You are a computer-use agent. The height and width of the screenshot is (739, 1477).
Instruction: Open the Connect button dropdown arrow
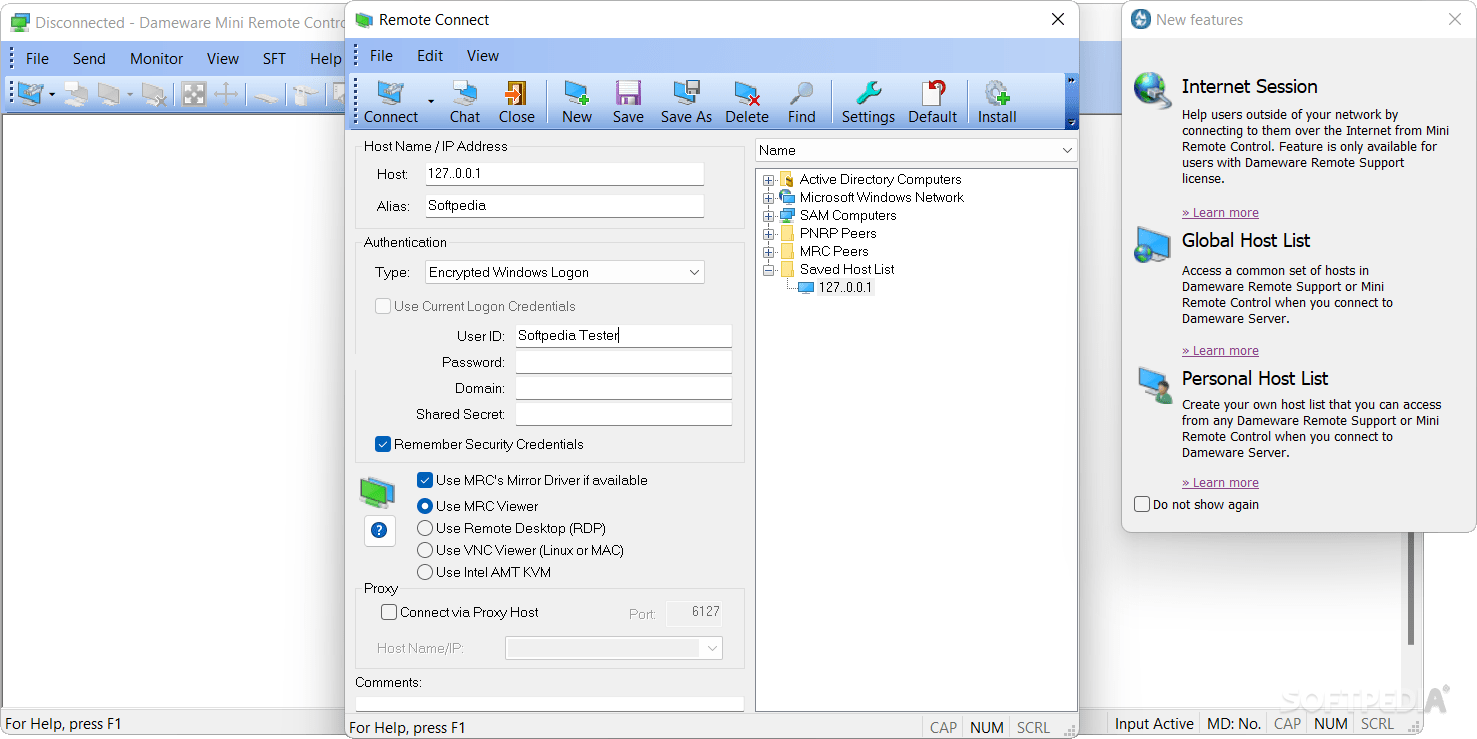point(431,100)
